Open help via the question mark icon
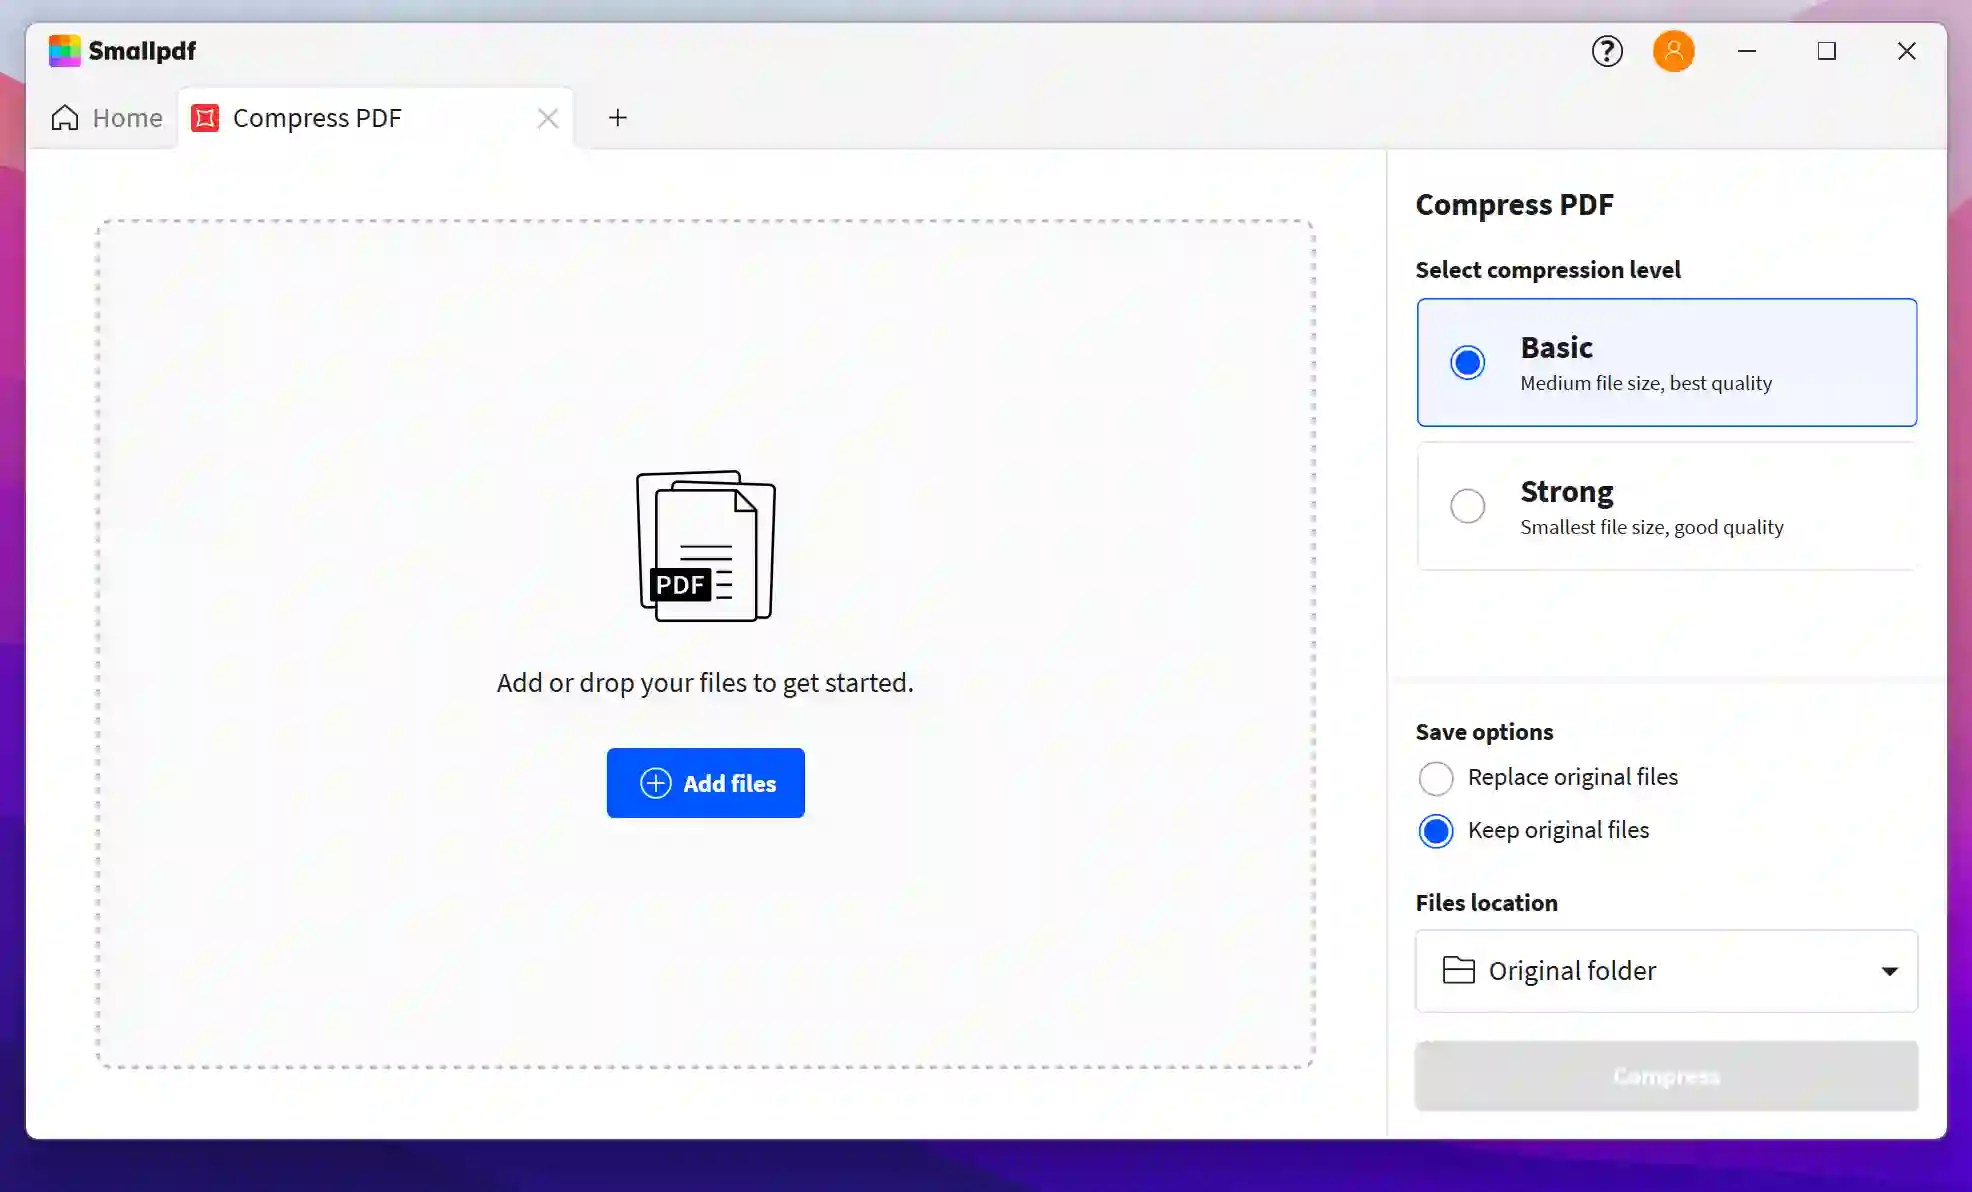Screen dimensions: 1972x1192 pyautogui.click(x=1607, y=51)
